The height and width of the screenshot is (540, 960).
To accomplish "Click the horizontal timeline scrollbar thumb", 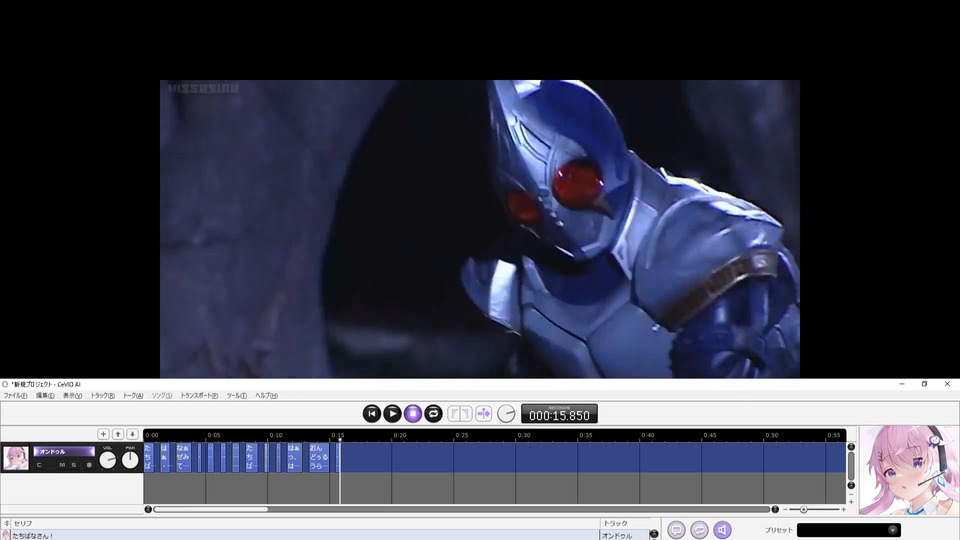I will click(211, 509).
